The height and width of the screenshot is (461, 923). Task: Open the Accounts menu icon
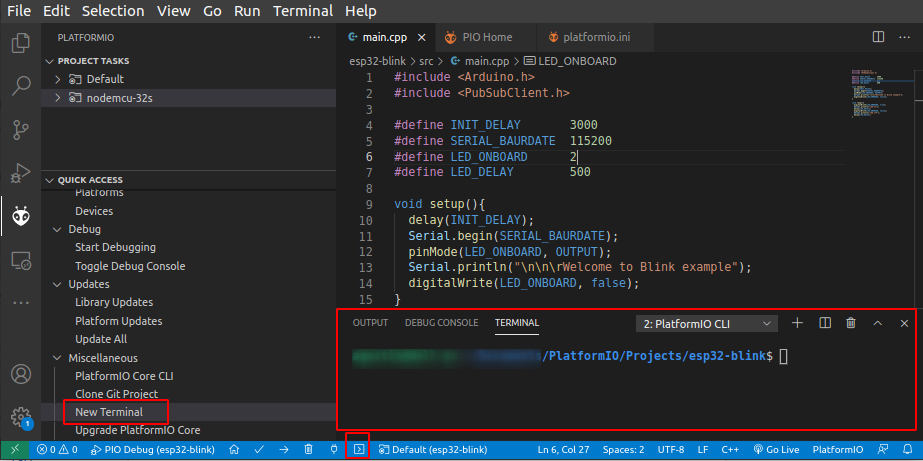[x=21, y=374]
